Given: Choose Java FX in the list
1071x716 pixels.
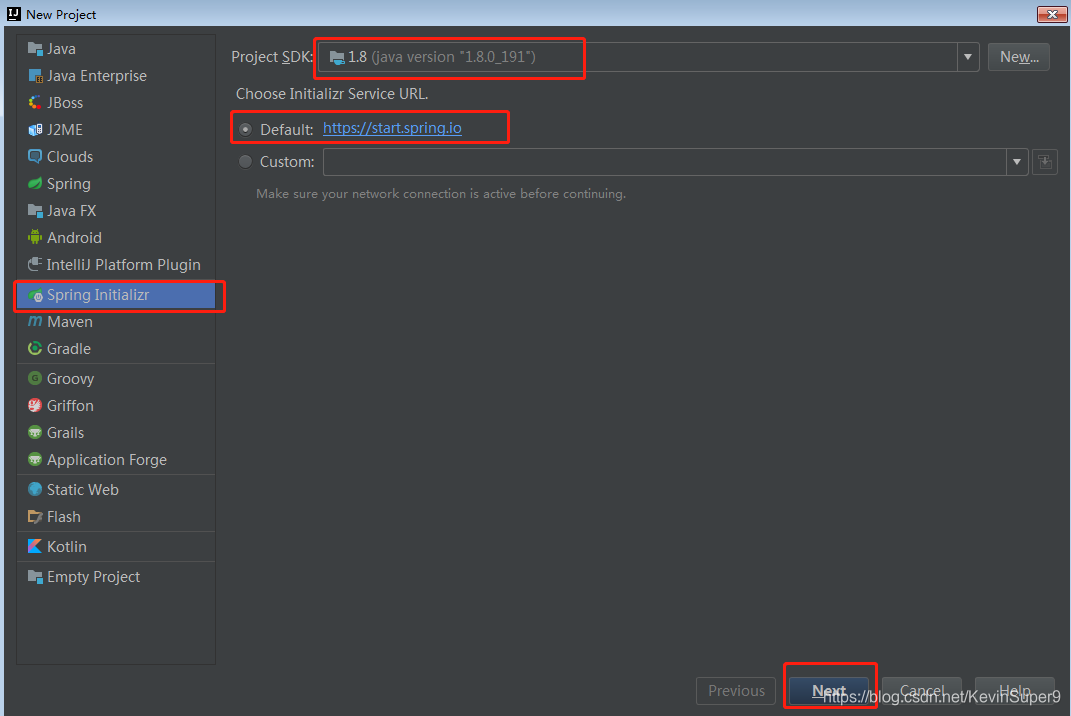Looking at the screenshot, I should pos(116,210).
